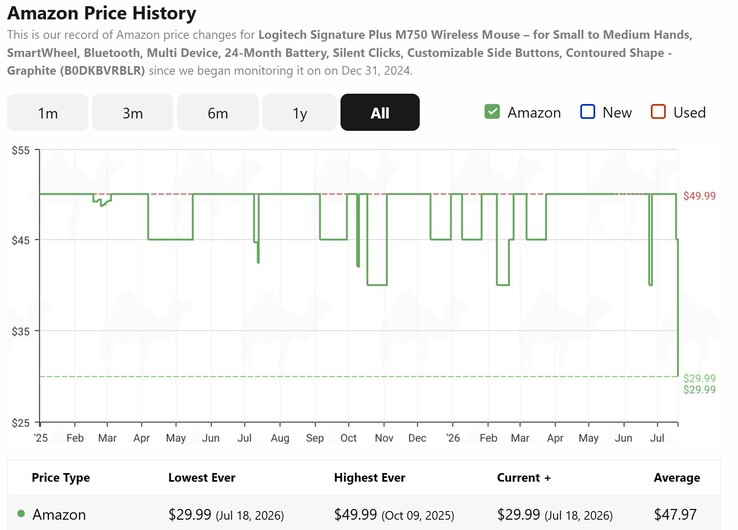Click the Amazon row label in table
The image size is (738, 530).
59,514
